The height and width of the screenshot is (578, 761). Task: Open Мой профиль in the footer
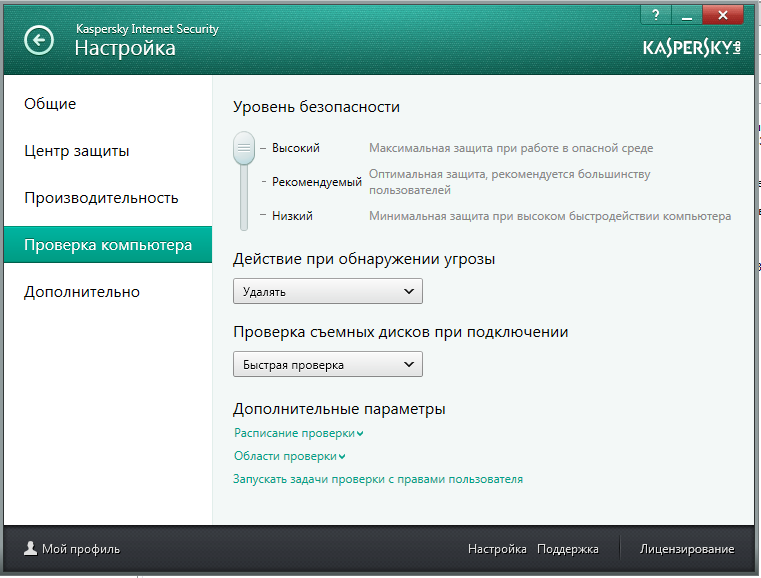click(x=81, y=549)
